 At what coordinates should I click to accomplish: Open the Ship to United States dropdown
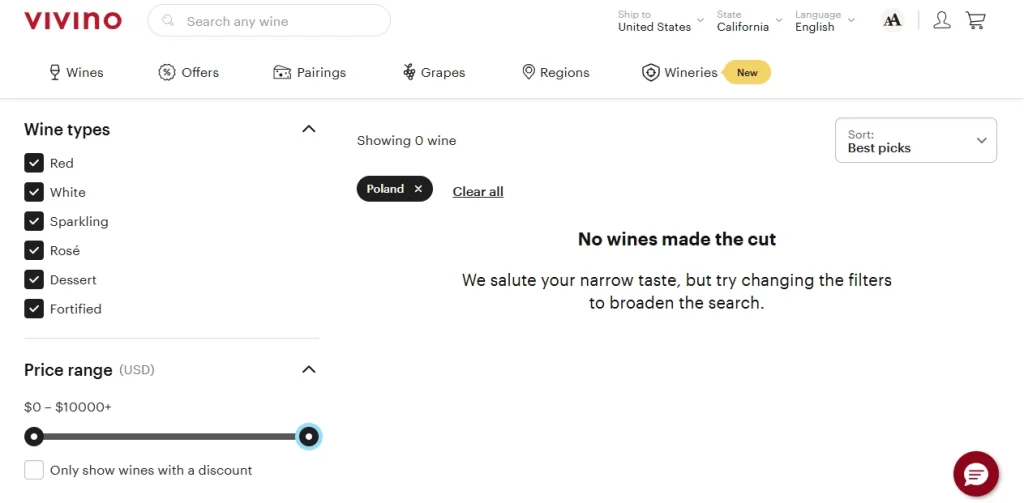(x=661, y=21)
